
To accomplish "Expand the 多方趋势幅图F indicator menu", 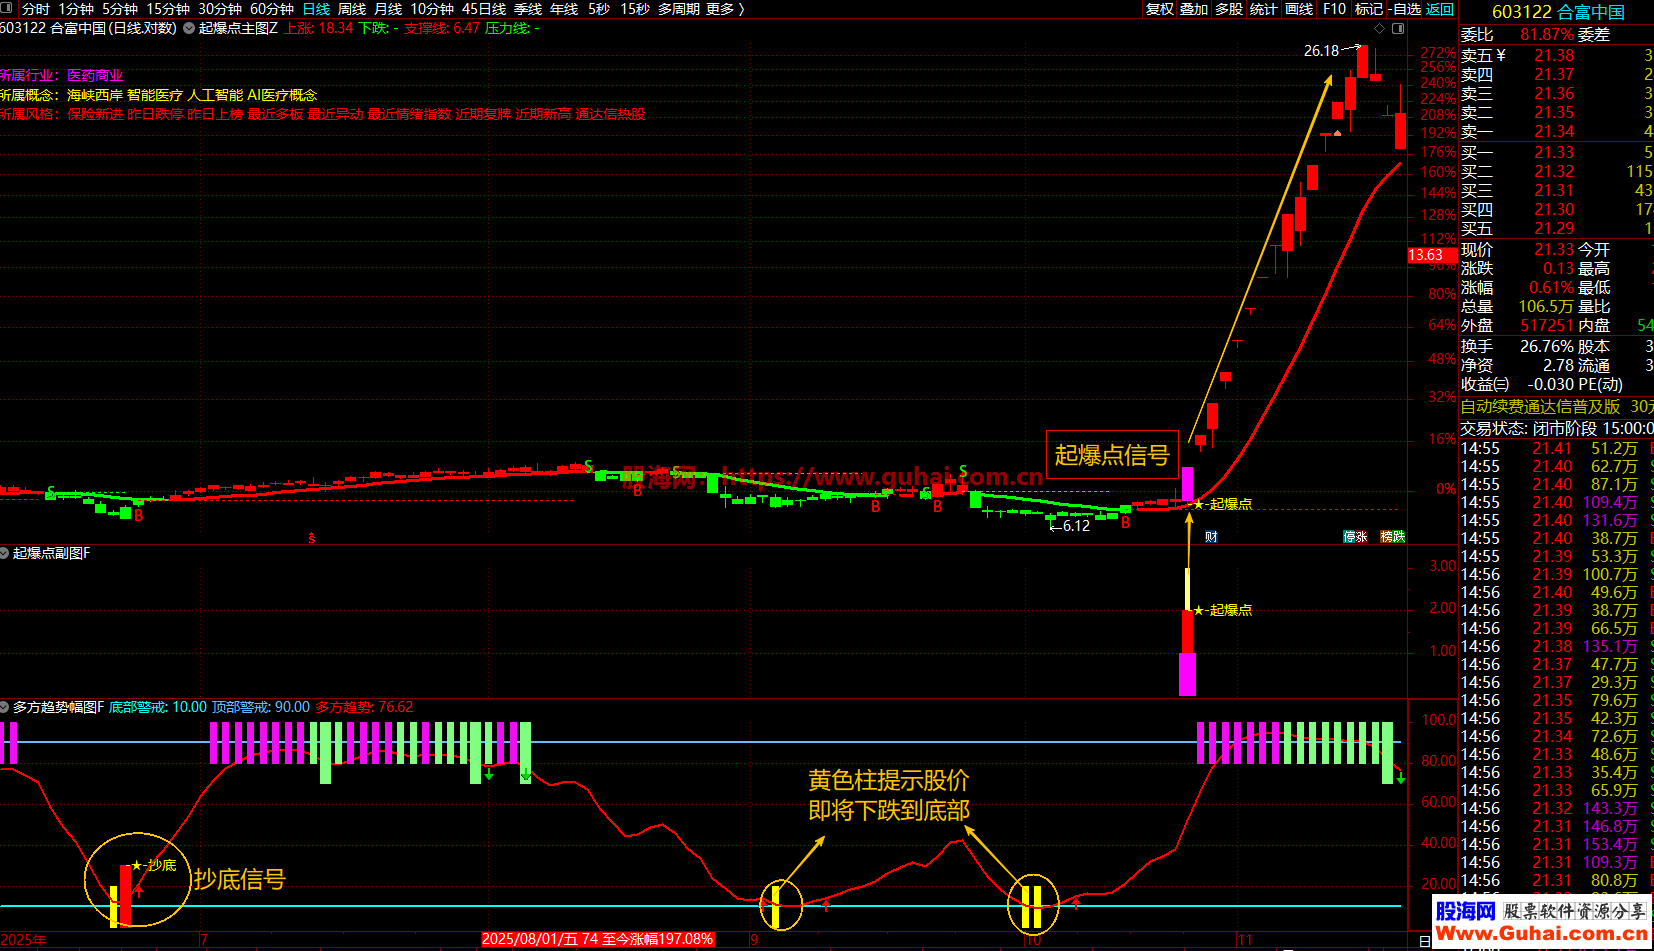I will click(5, 707).
